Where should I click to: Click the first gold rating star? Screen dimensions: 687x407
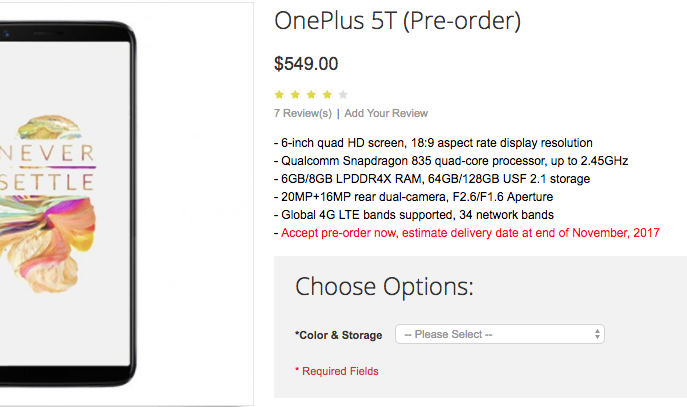[280, 95]
